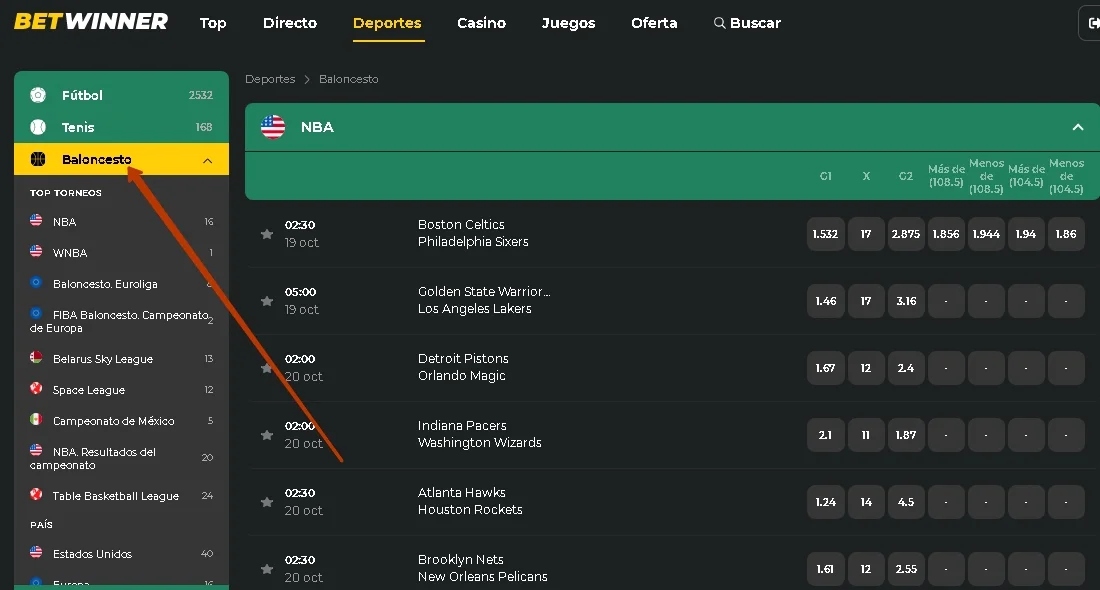Open Estados Unidos country filter
The width and height of the screenshot is (1100, 590).
(121, 554)
